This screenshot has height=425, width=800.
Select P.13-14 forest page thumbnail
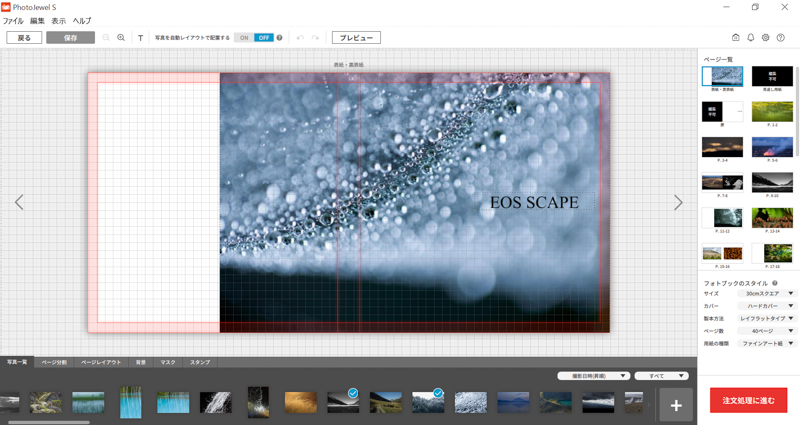[772, 218]
